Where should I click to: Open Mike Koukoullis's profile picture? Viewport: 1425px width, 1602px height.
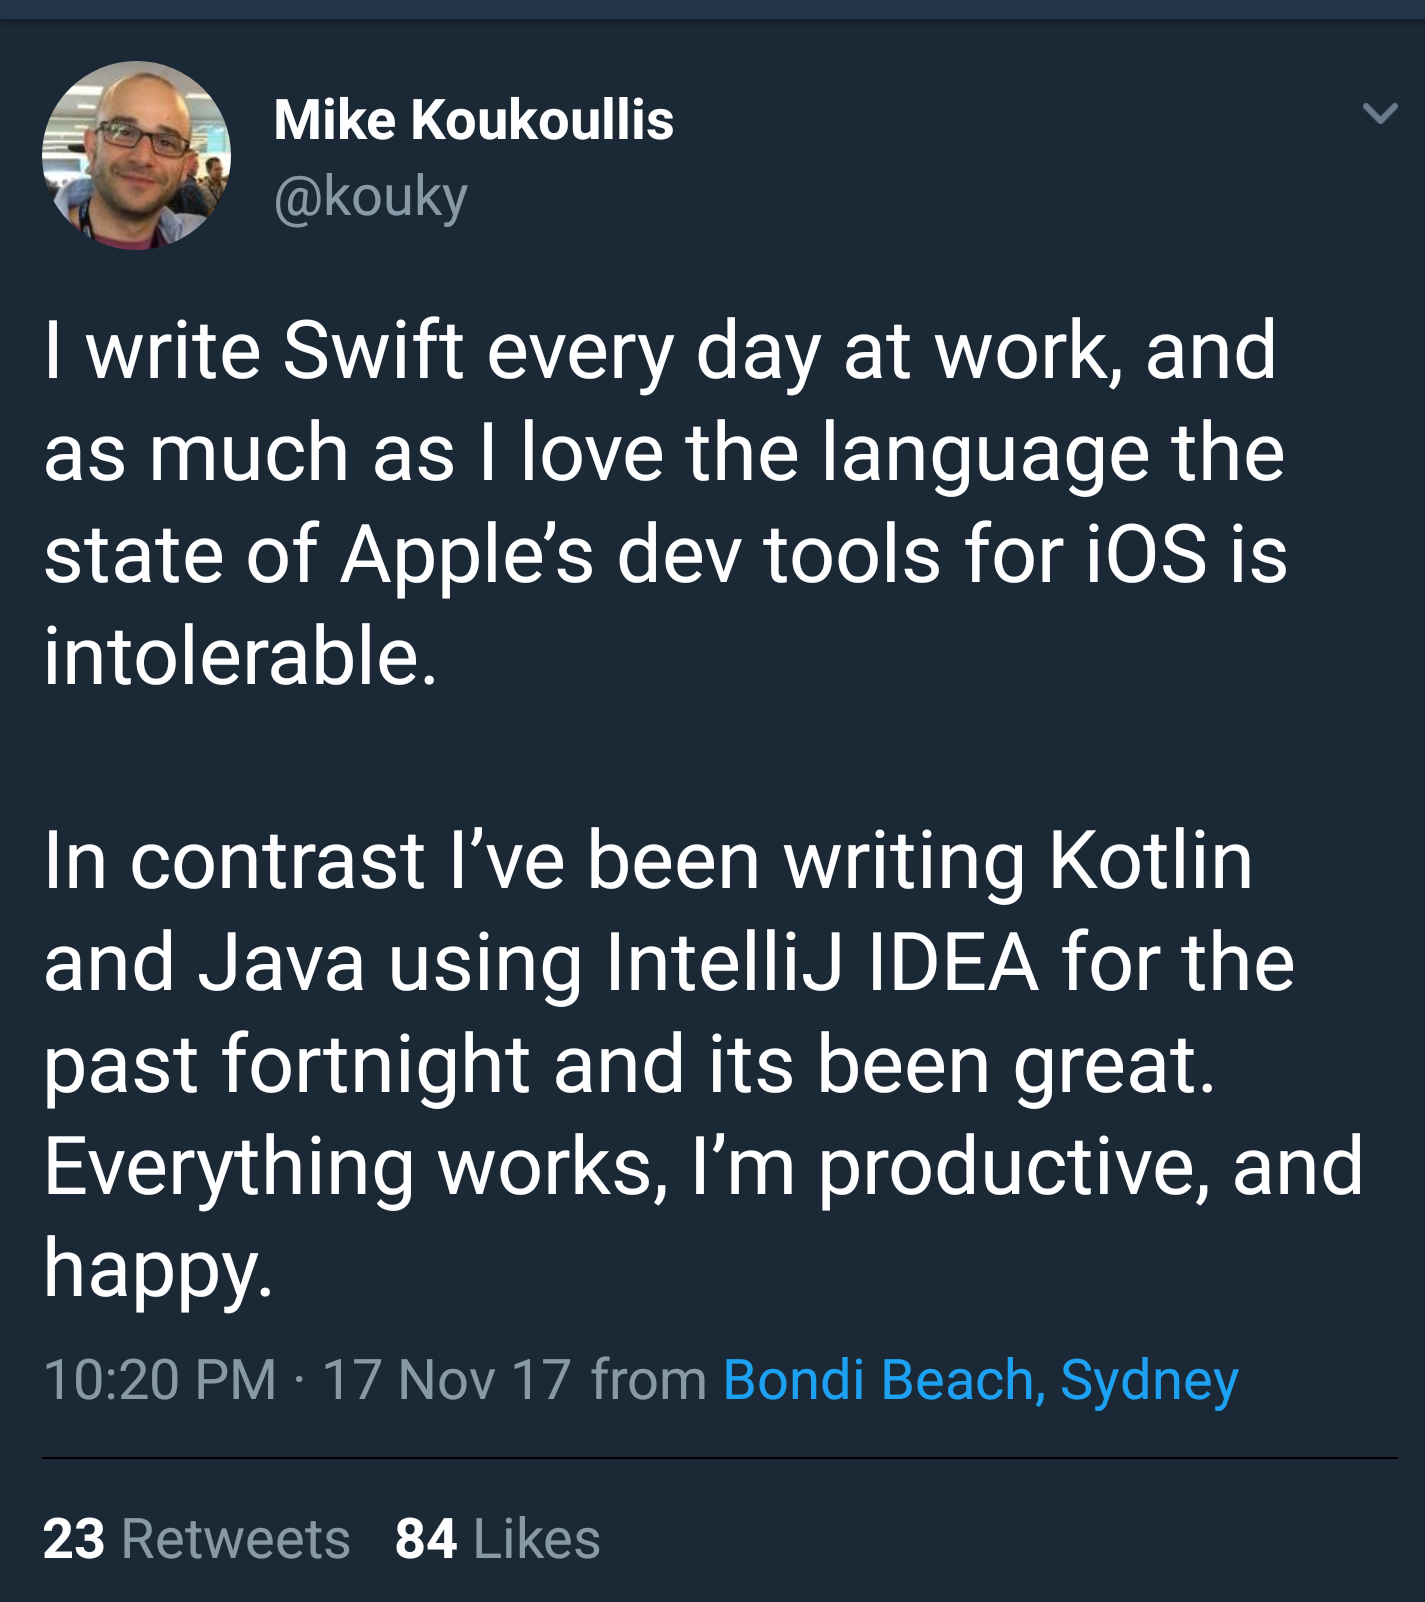[137, 155]
